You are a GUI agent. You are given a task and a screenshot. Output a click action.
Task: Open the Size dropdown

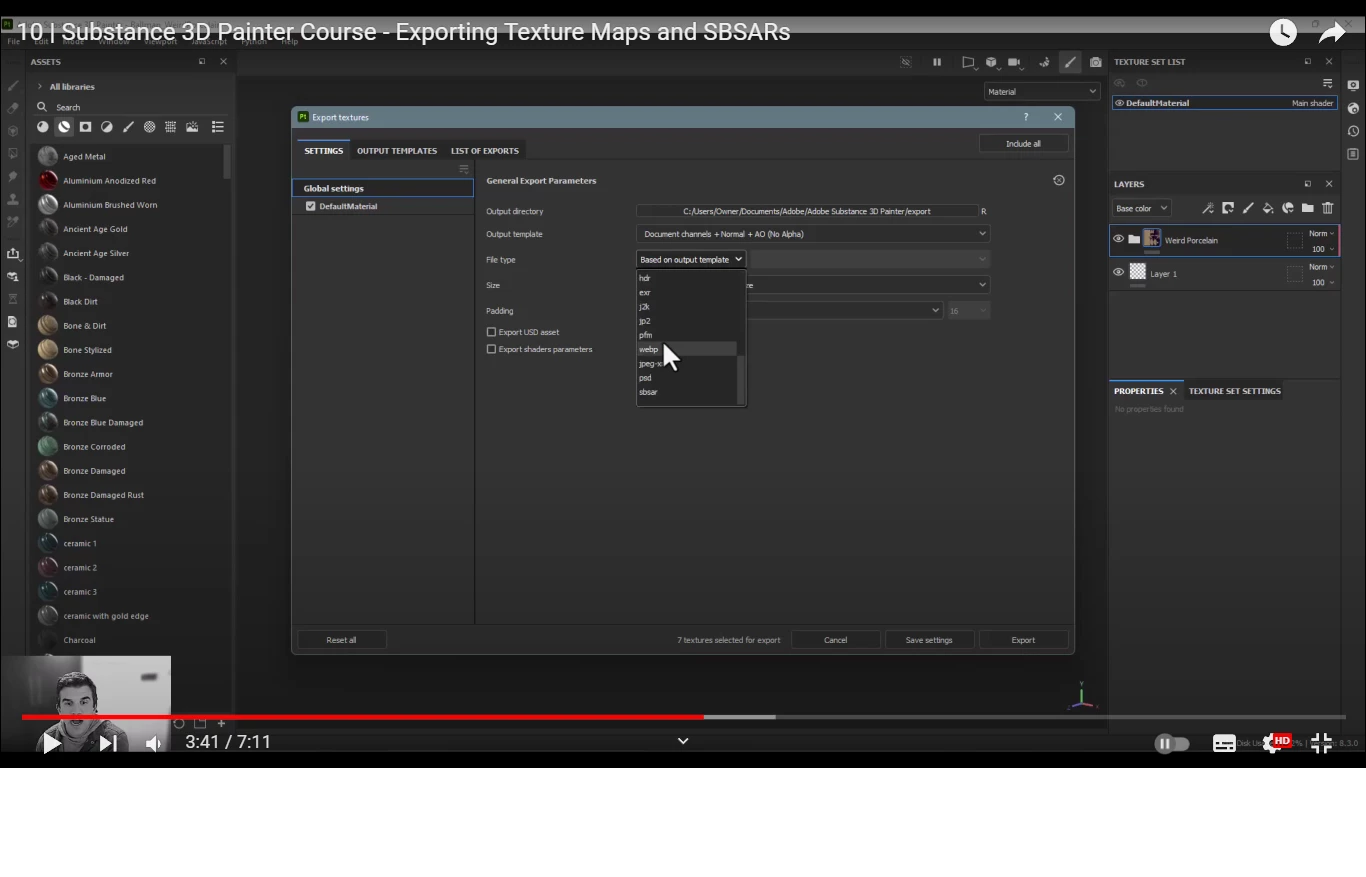(x=868, y=285)
